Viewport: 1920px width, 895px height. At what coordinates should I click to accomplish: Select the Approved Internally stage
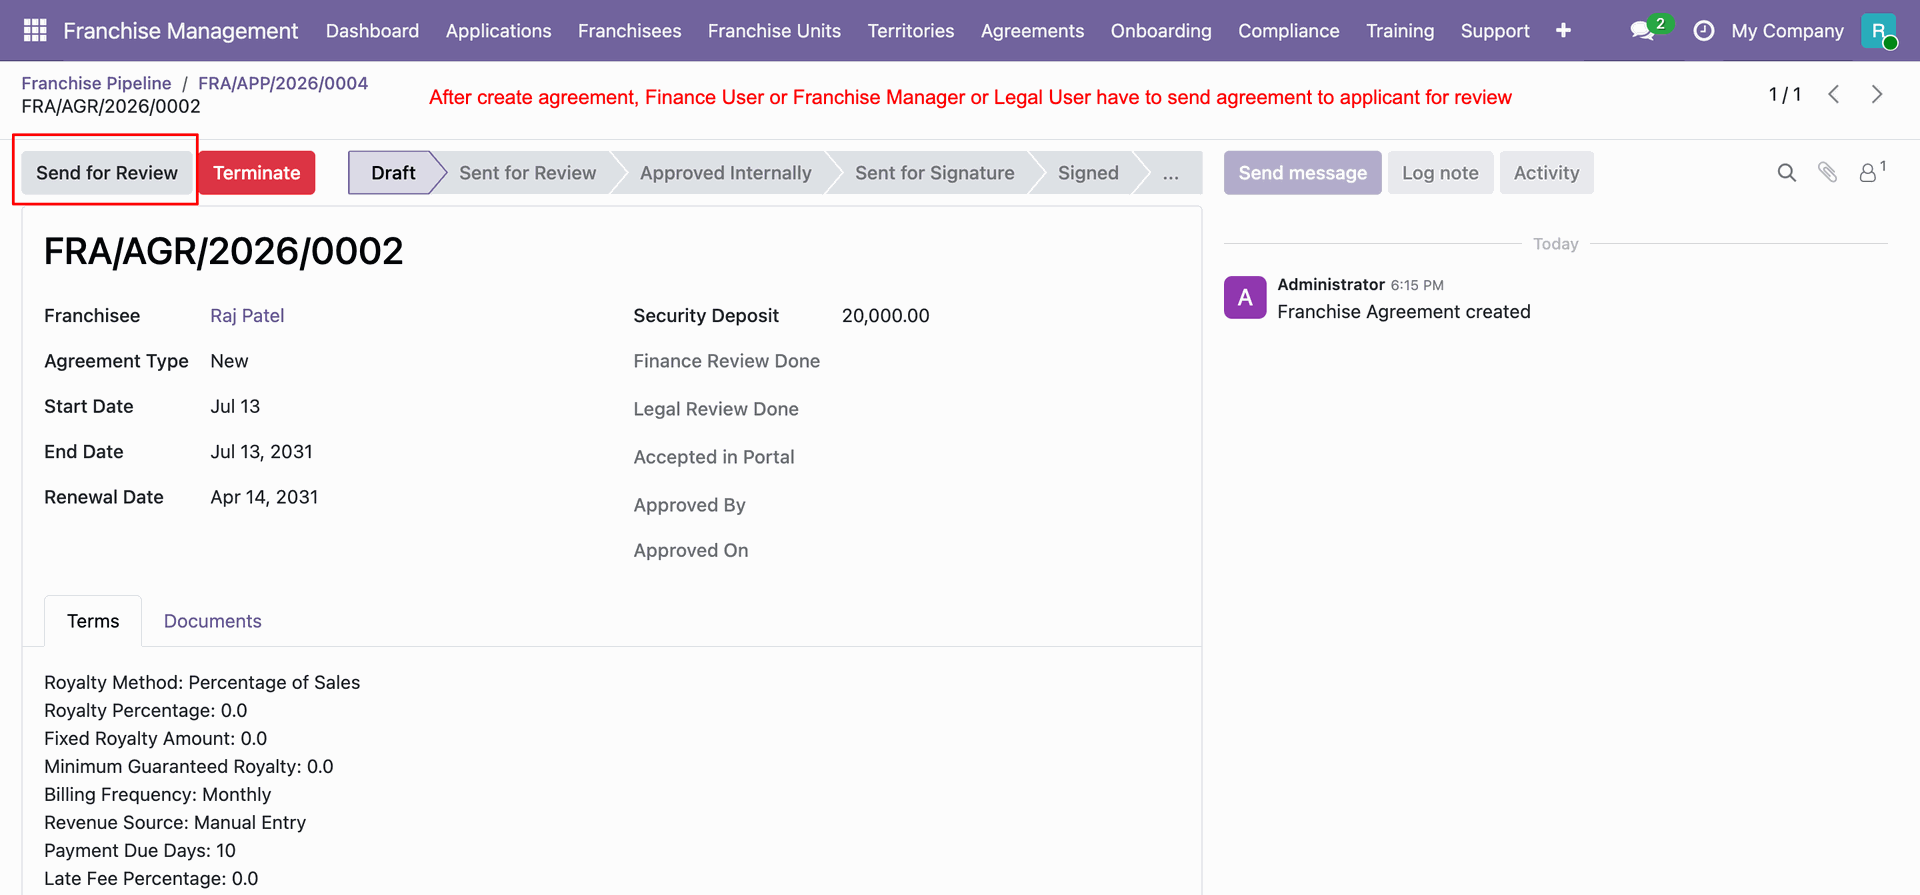coord(725,173)
